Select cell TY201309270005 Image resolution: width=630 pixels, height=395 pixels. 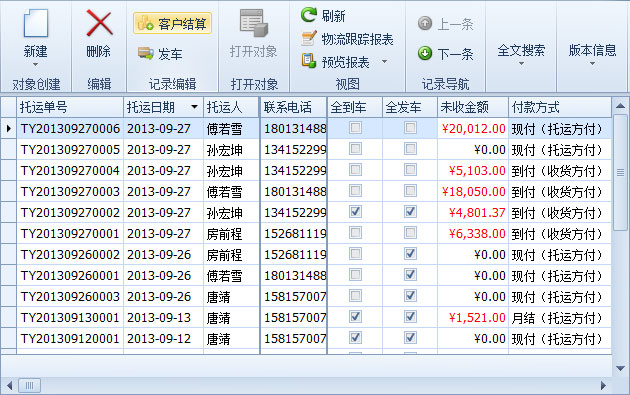70,149
